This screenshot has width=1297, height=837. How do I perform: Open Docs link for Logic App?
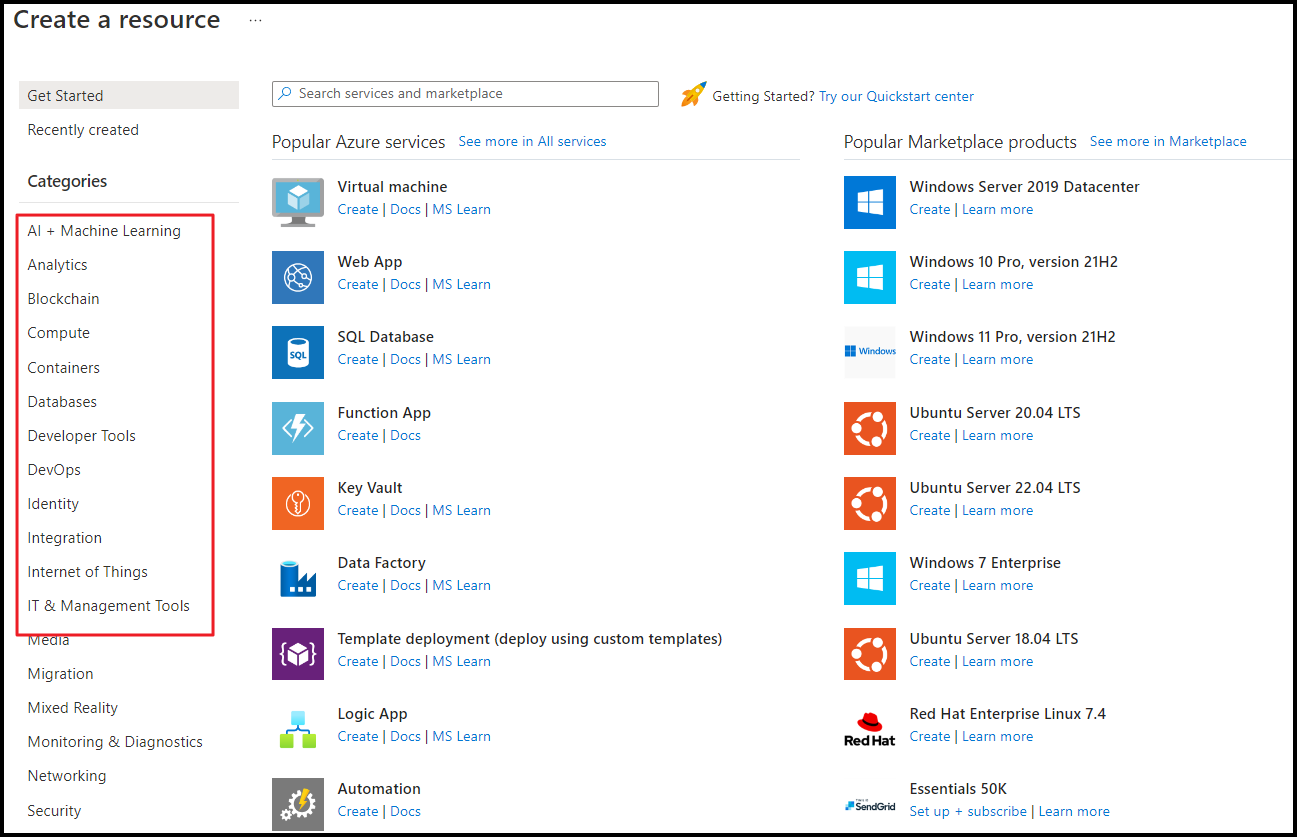point(405,736)
